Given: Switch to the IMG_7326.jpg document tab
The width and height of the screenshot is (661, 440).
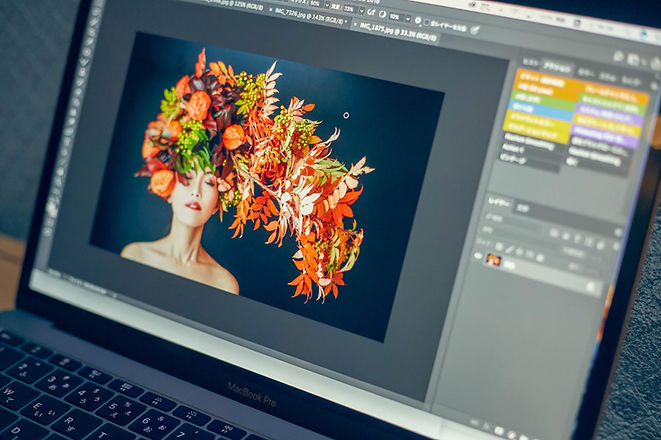Looking at the screenshot, I should click(x=310, y=15).
